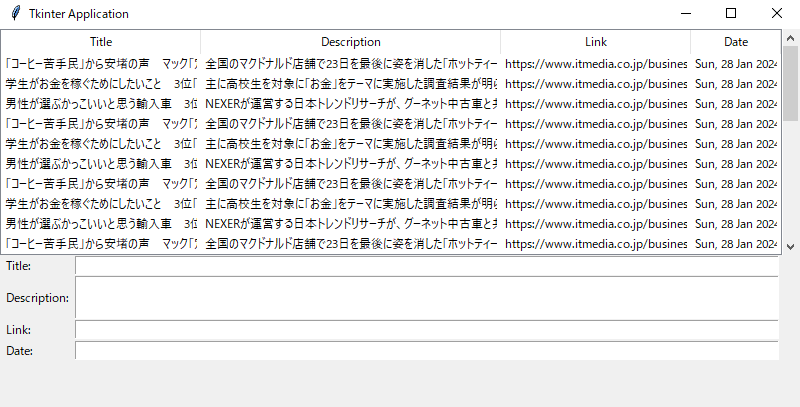The image size is (800, 407).
Task: Select the third row about 男性が選ぶ輸入車
Action: pyautogui.click(x=100, y=103)
